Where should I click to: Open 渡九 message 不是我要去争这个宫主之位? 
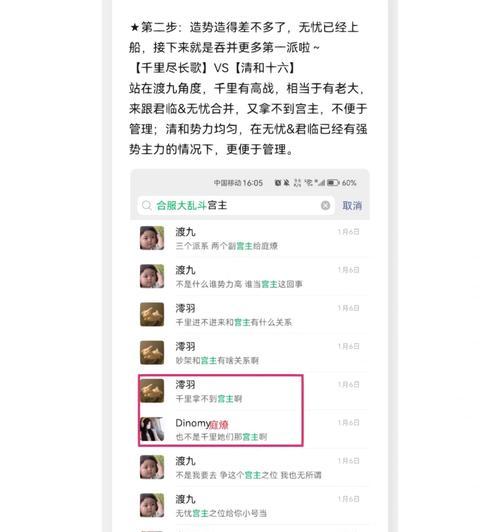[x=250, y=468]
